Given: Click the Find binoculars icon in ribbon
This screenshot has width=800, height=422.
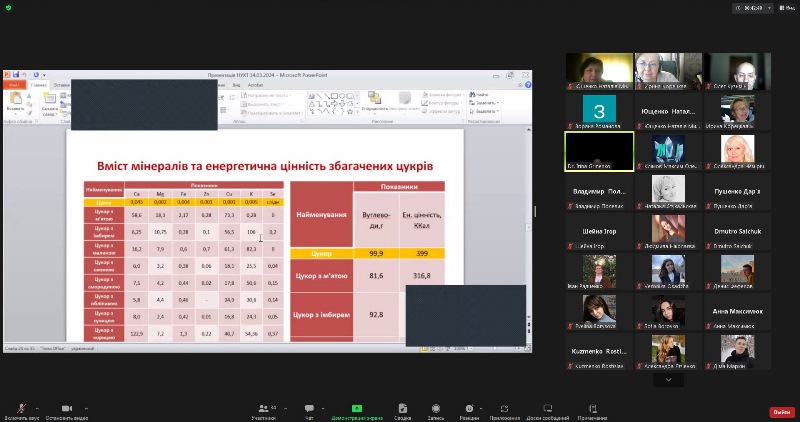Looking at the screenshot, I should coord(472,94).
